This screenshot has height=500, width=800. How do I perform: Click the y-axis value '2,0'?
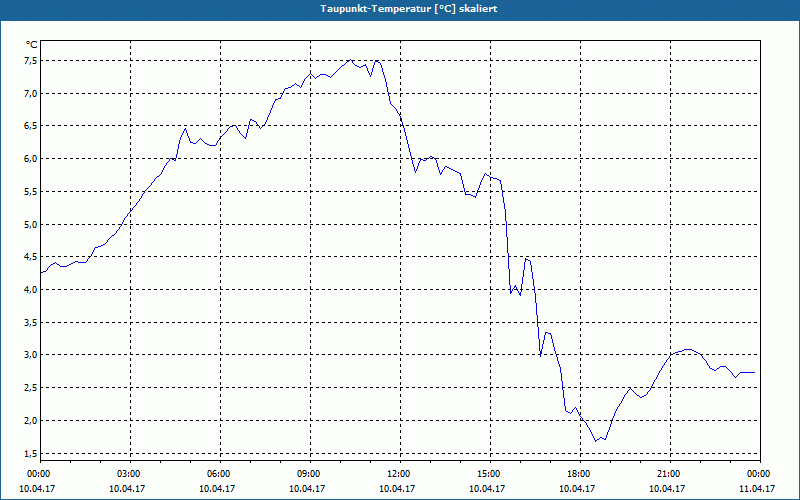[x=31, y=420]
